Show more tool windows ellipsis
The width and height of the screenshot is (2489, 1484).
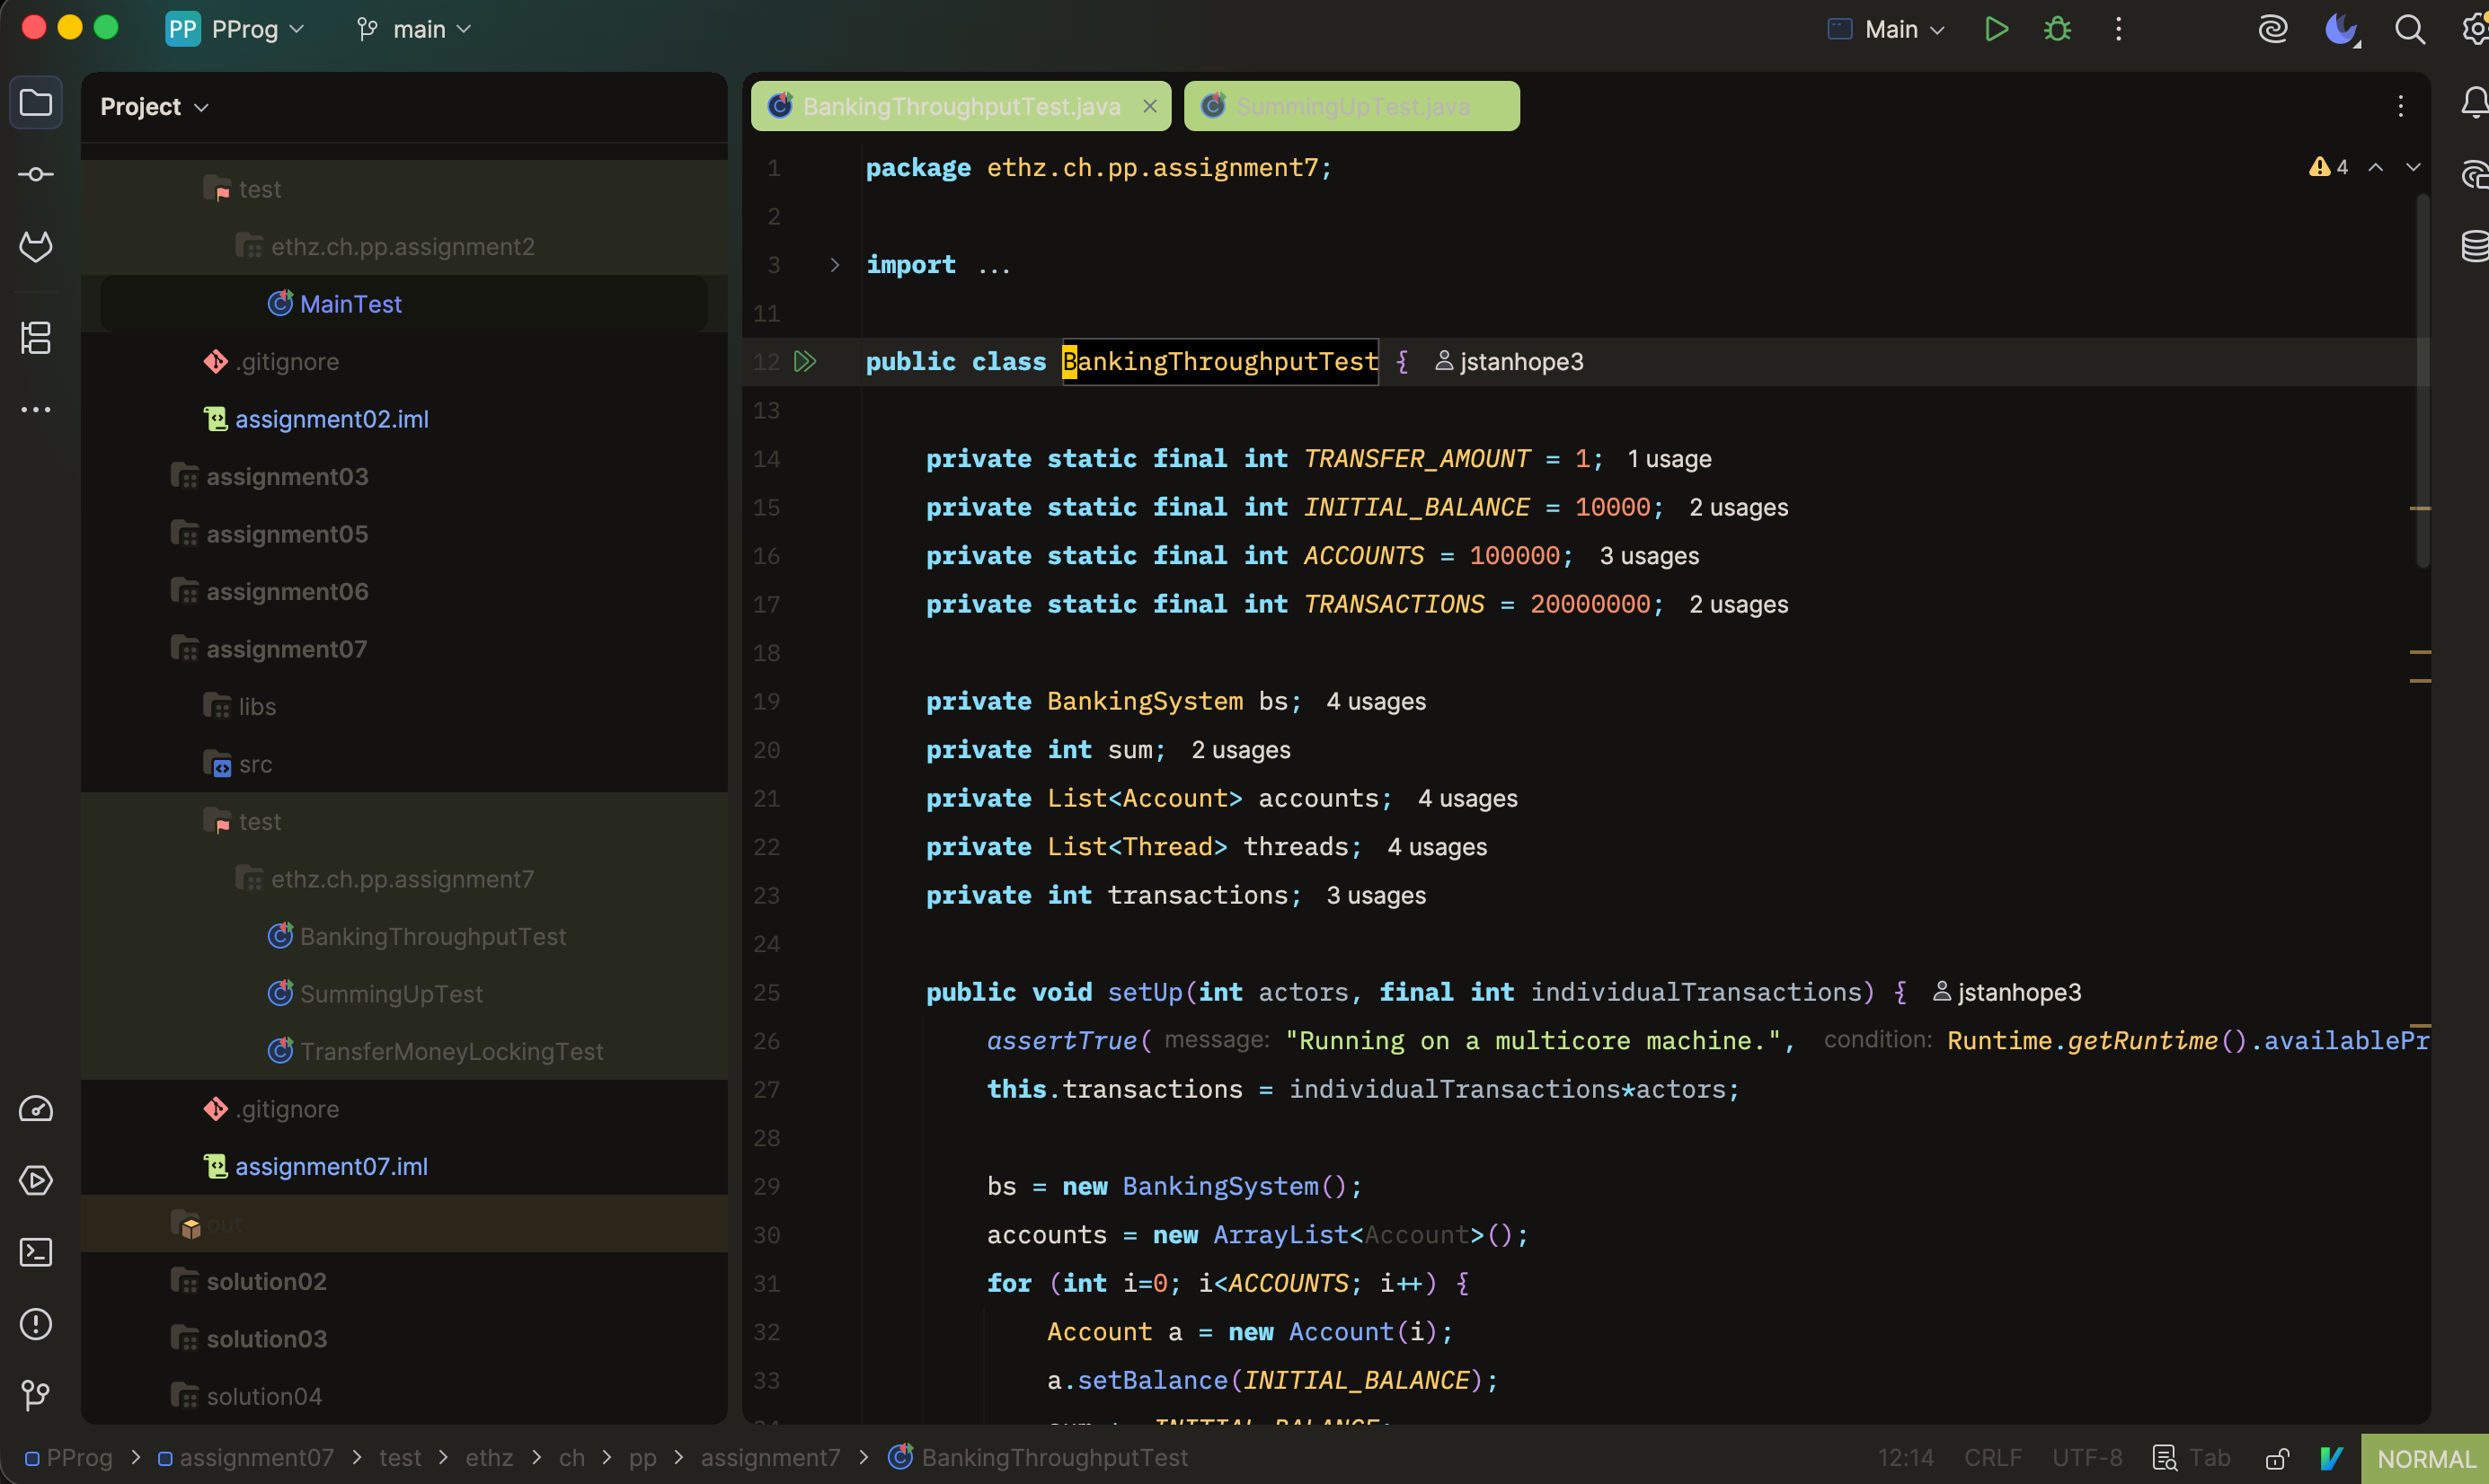36,409
